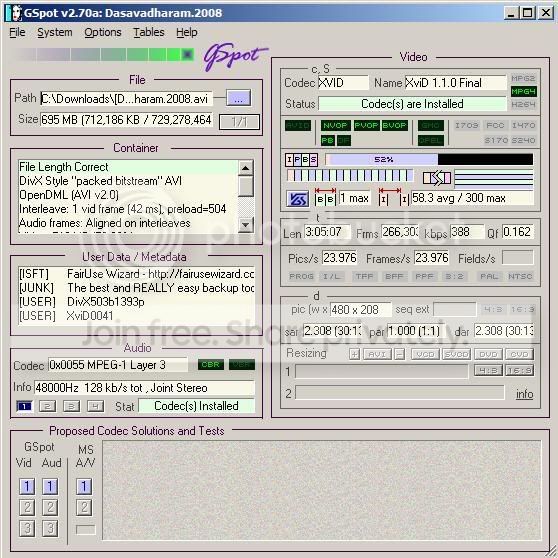Click GSpot Aud test button 3

point(50,528)
